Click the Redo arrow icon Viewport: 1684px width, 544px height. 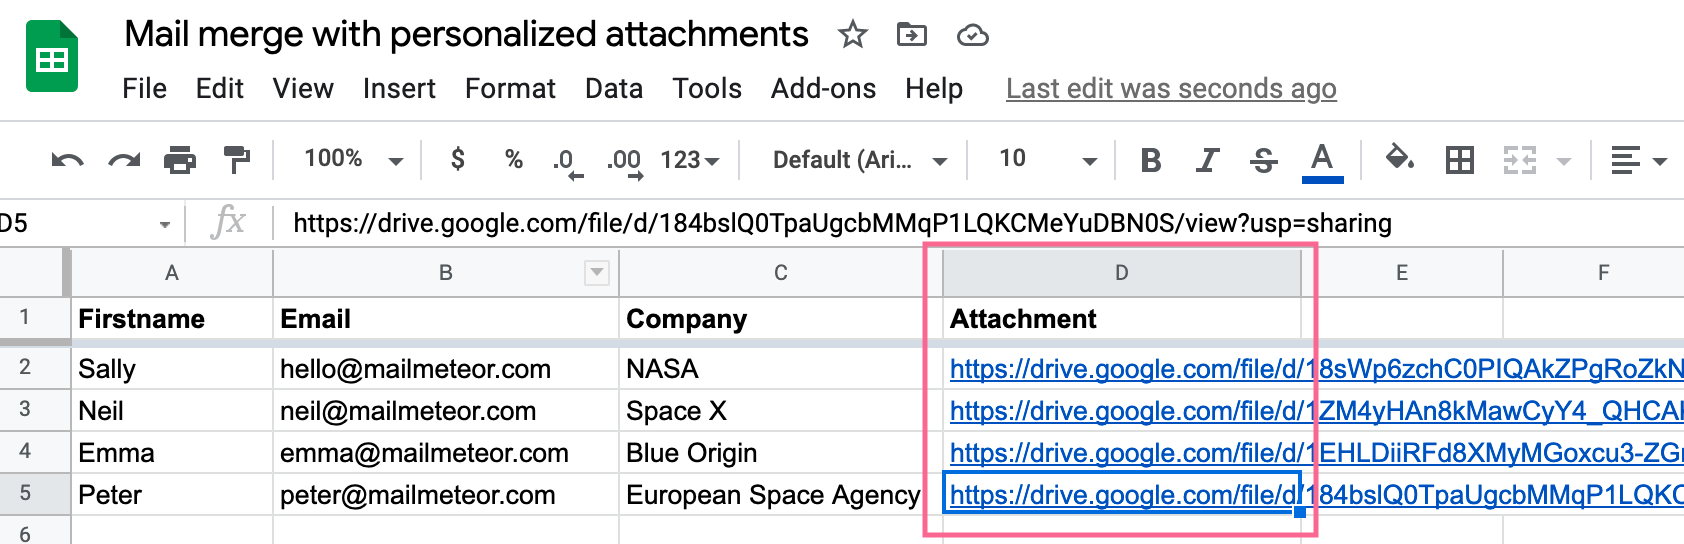(x=124, y=160)
